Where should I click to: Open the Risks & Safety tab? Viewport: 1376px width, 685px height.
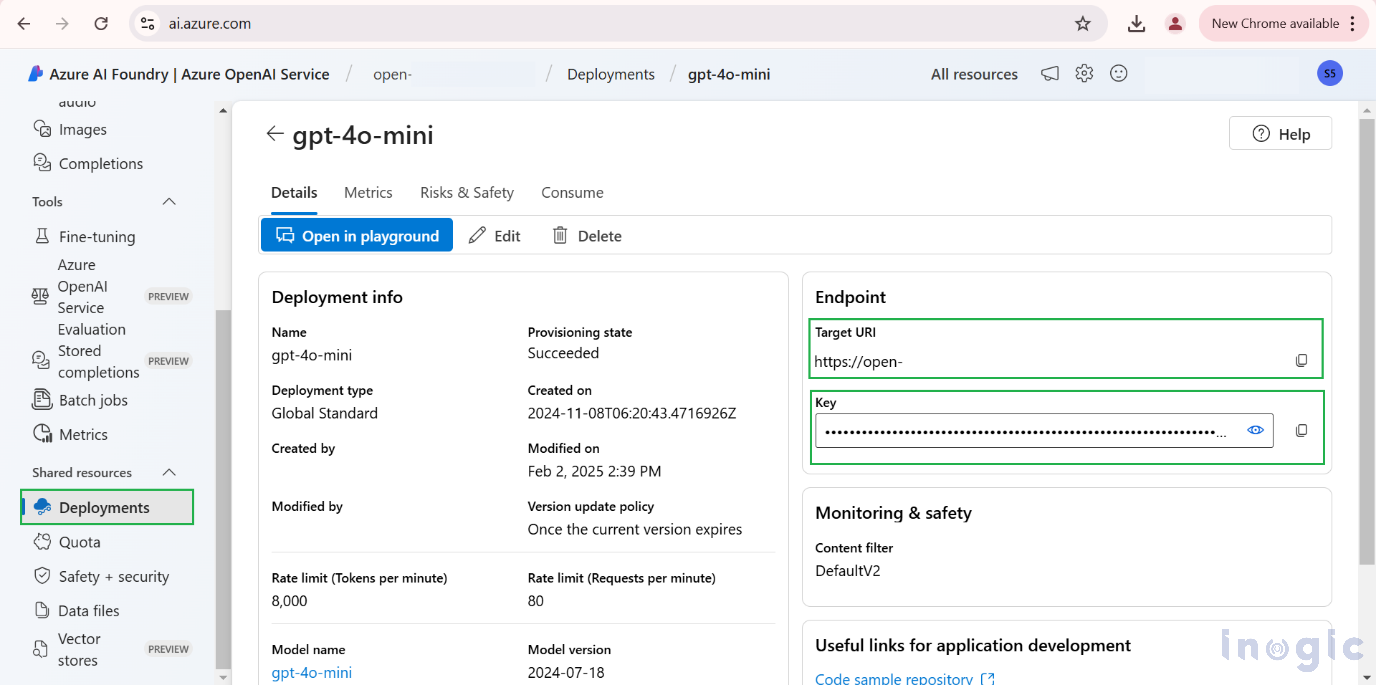click(x=466, y=193)
